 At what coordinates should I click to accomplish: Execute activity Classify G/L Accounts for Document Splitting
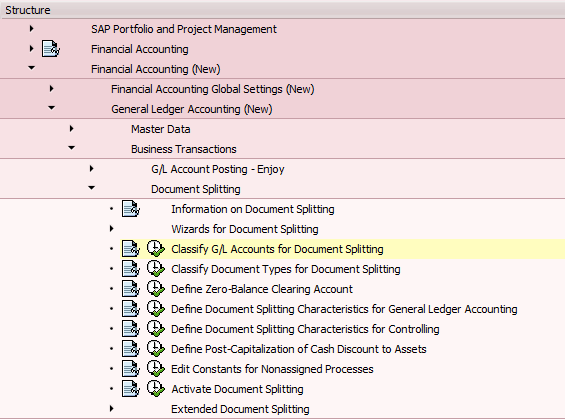[x=156, y=249]
